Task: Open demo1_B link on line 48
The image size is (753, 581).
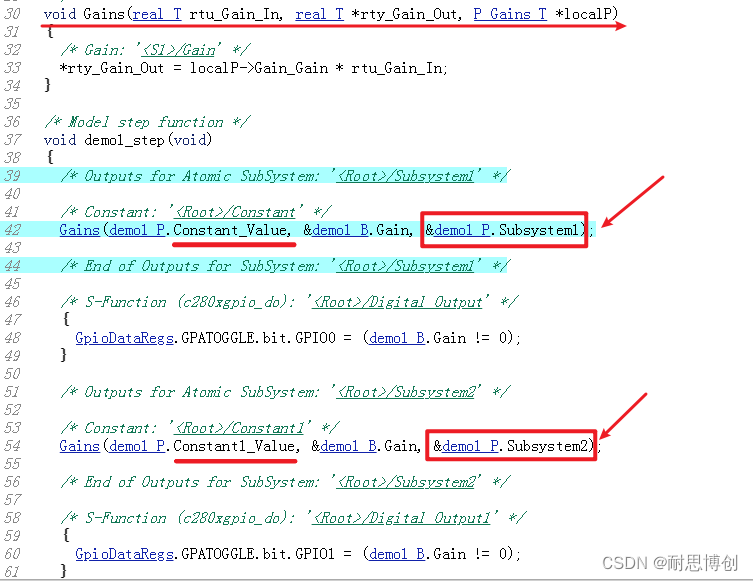Action: pyautogui.click(x=397, y=338)
